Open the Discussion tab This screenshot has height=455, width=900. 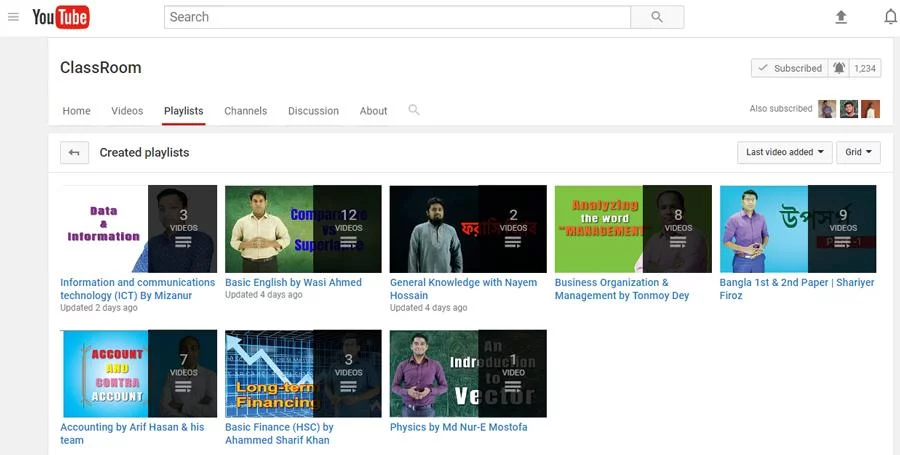click(313, 111)
